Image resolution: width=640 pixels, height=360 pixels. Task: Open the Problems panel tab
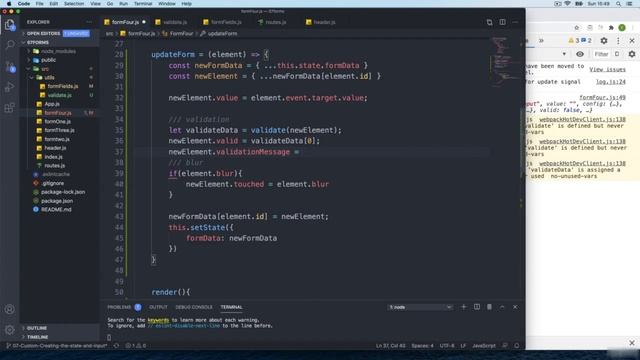click(x=119, y=307)
